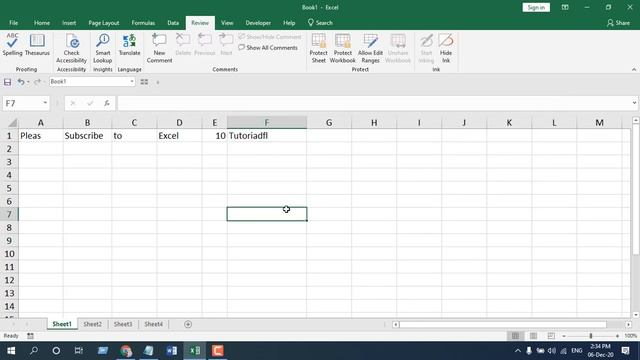Click cell F1 containing Tutoriadfl

click(x=267, y=136)
